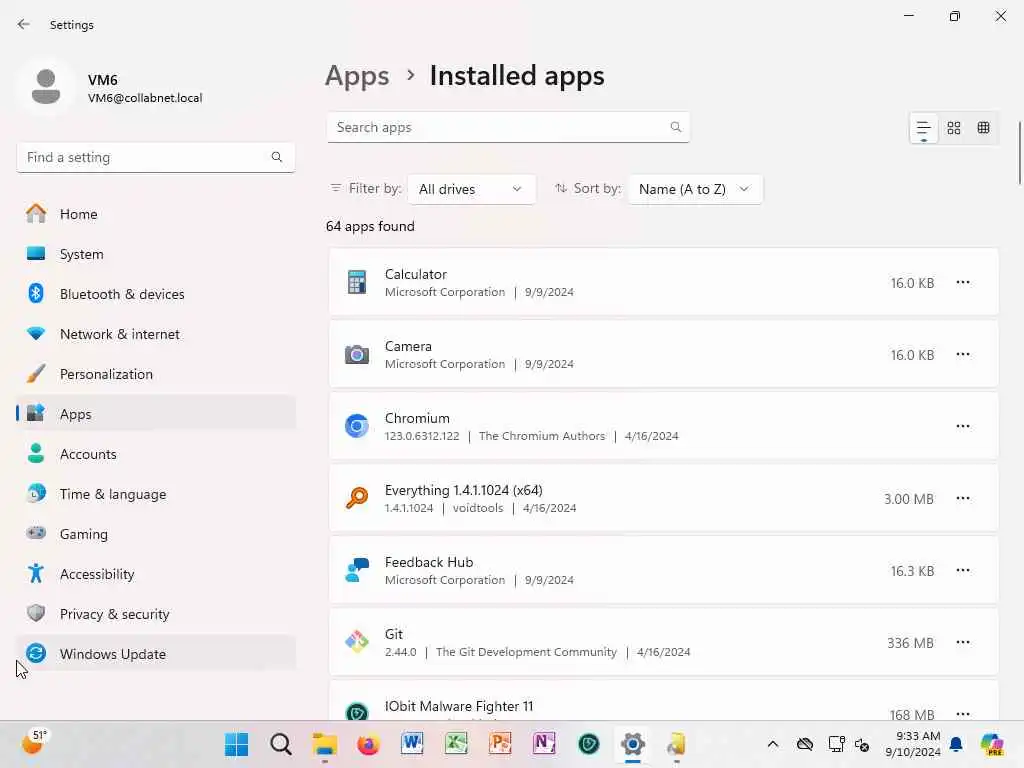1024x768 pixels.
Task: Click the VM6 user avatar icon
Action: pyautogui.click(x=46, y=88)
